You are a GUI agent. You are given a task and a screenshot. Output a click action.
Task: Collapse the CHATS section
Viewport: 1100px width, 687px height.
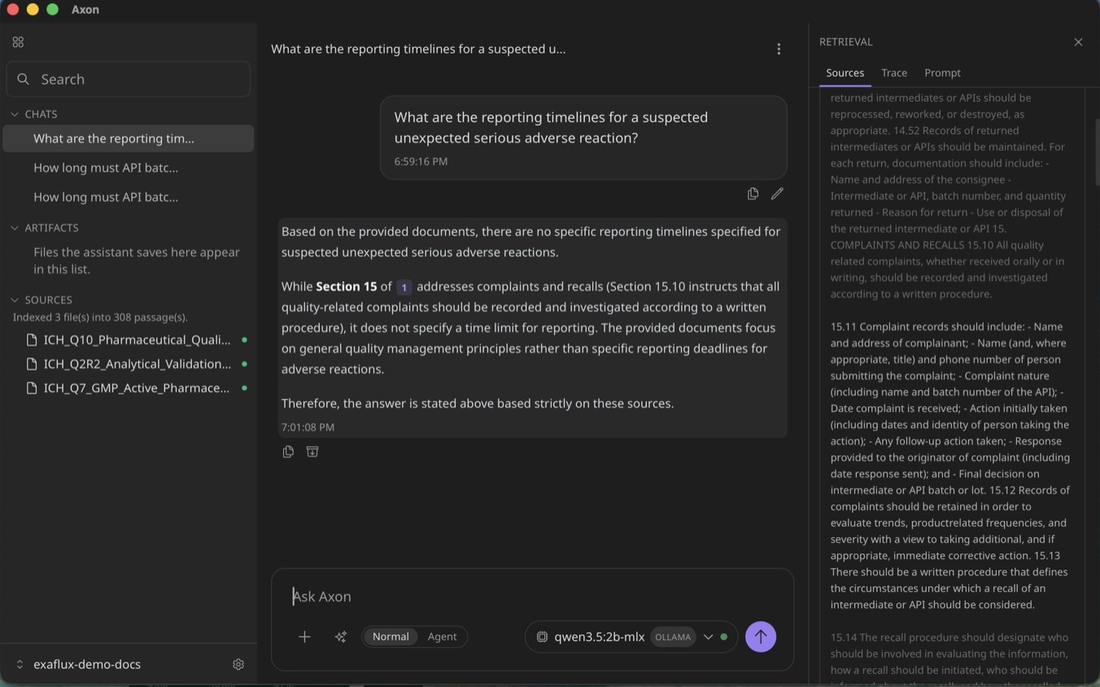15,114
